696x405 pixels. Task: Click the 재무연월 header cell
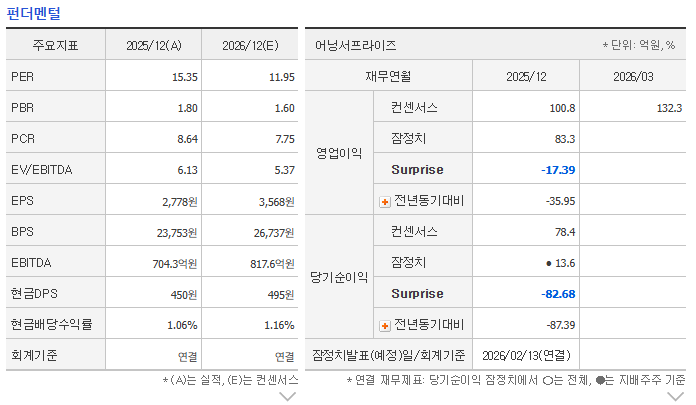[388, 76]
